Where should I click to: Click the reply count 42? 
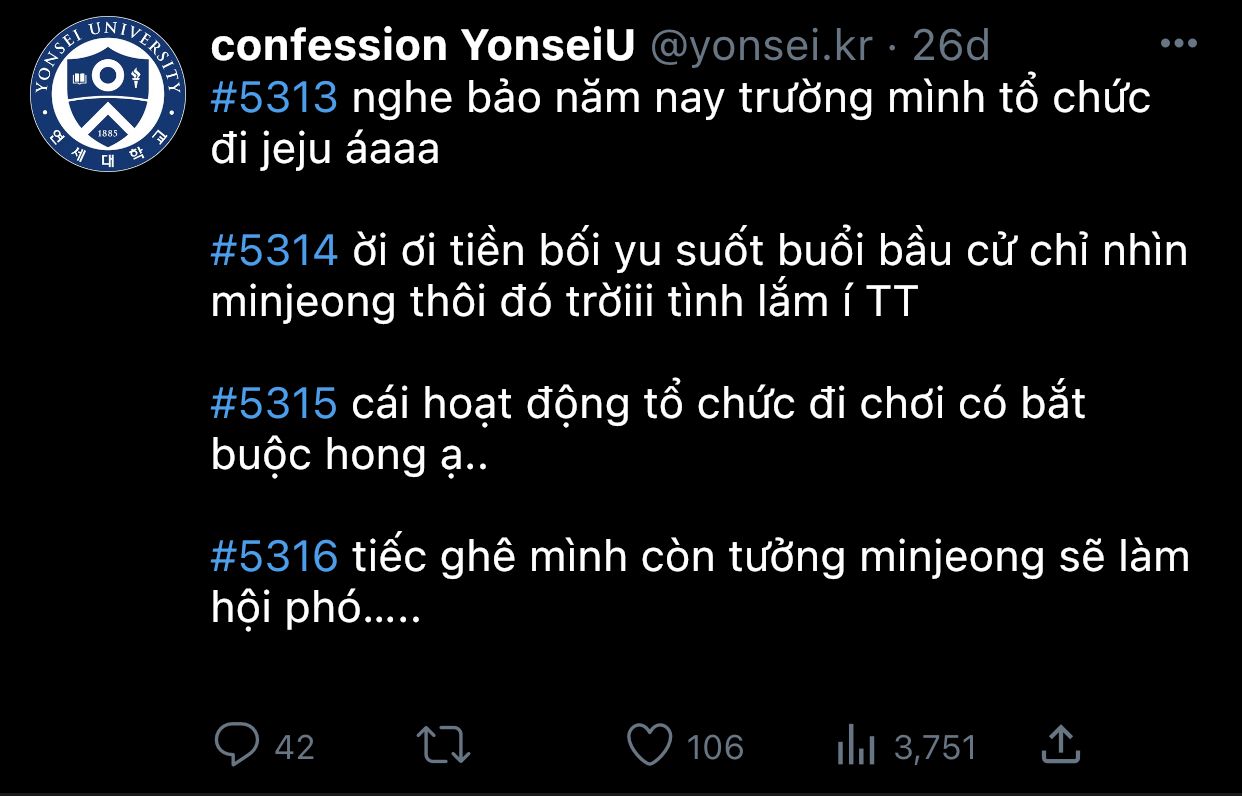[294, 747]
